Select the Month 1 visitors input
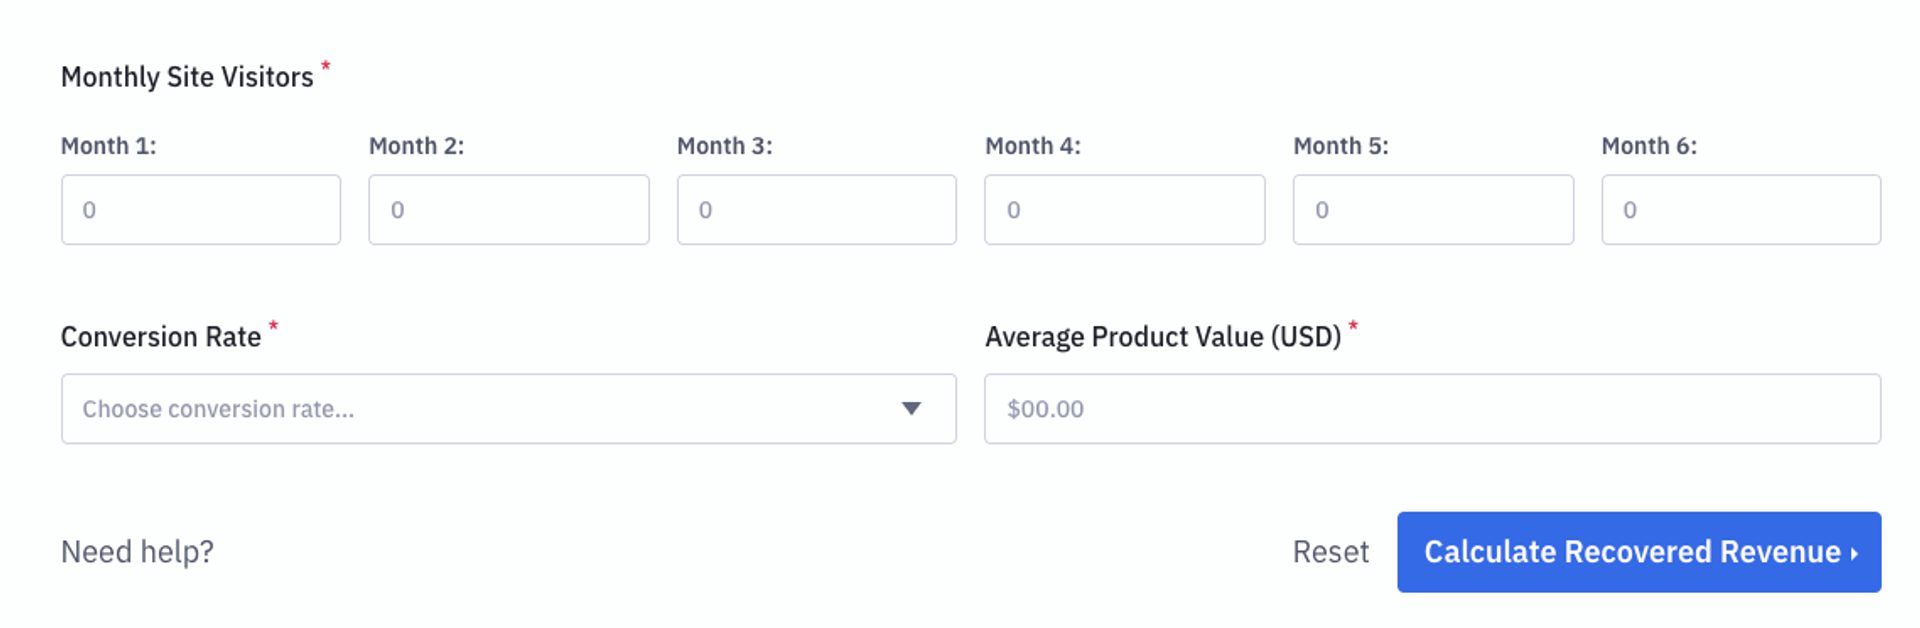The height and width of the screenshot is (628, 1920). click(x=200, y=209)
